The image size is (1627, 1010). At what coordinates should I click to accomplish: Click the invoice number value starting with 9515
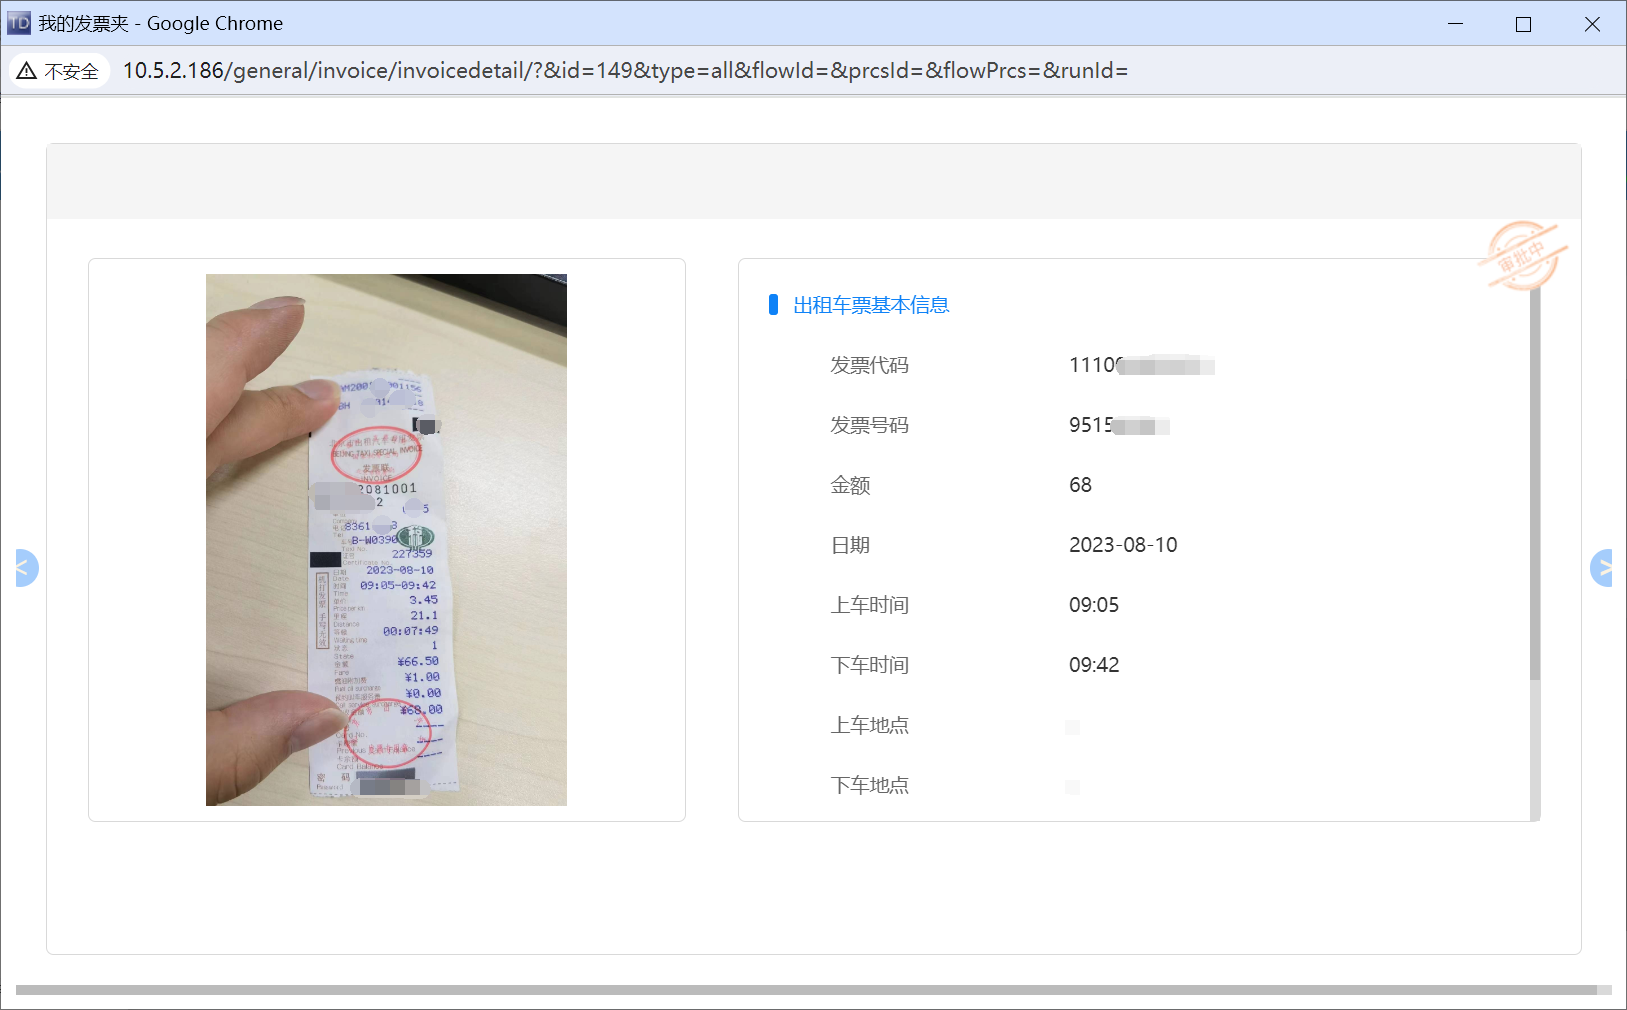click(x=1119, y=425)
